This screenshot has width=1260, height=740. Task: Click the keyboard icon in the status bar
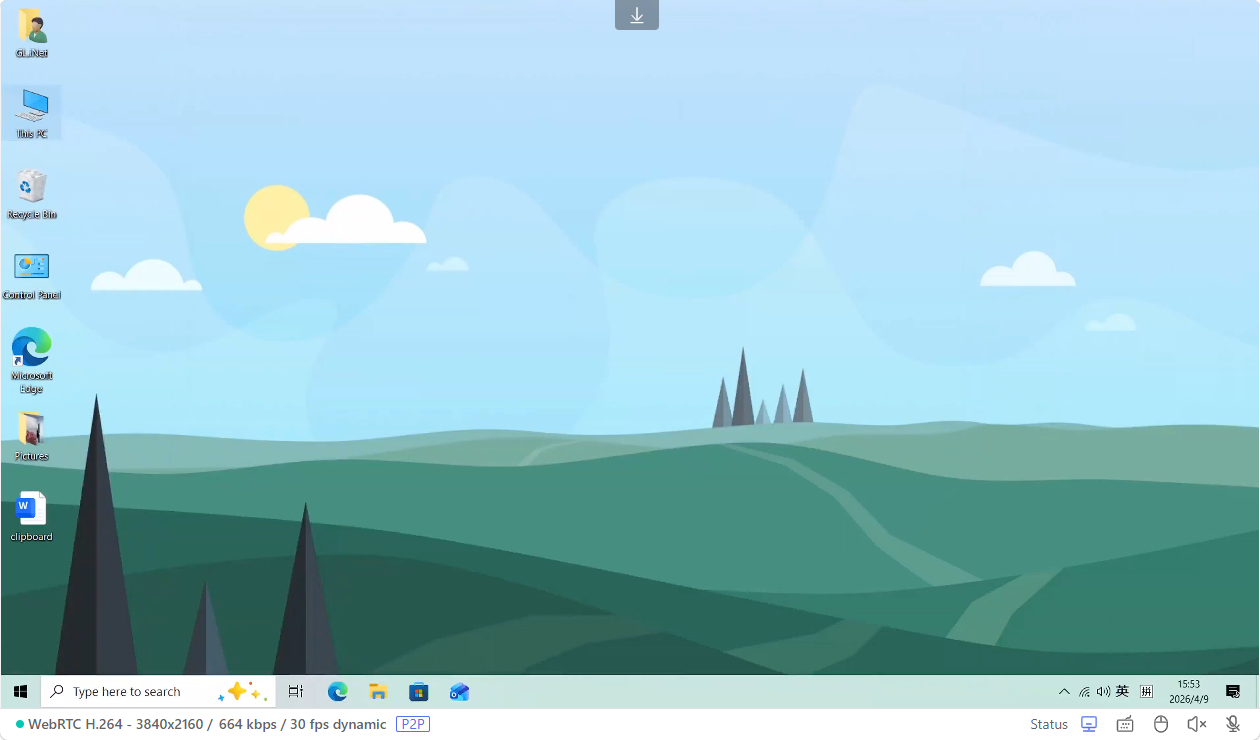[x=1125, y=724]
